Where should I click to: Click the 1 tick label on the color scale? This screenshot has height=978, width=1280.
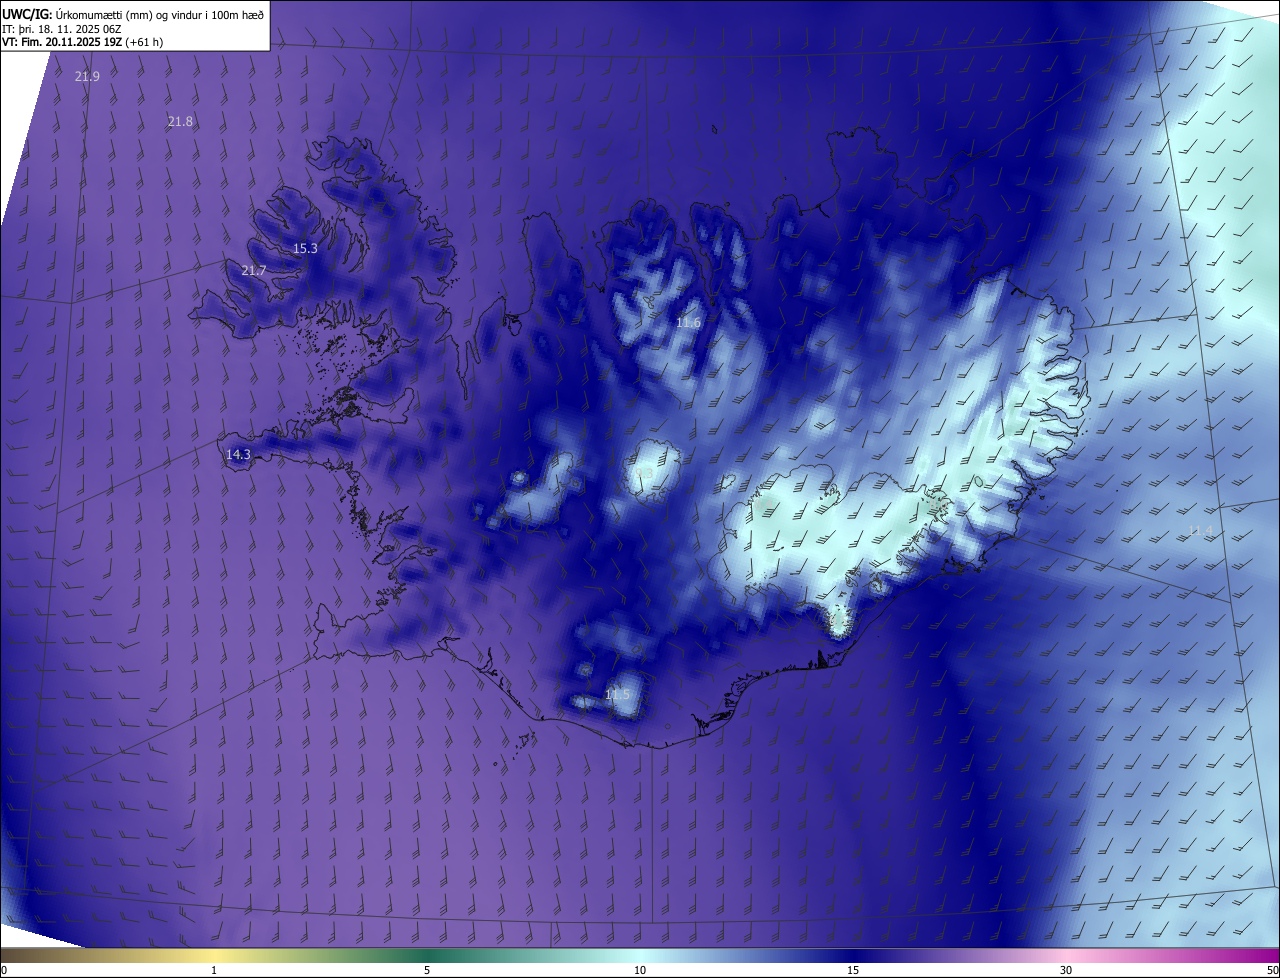214,971
